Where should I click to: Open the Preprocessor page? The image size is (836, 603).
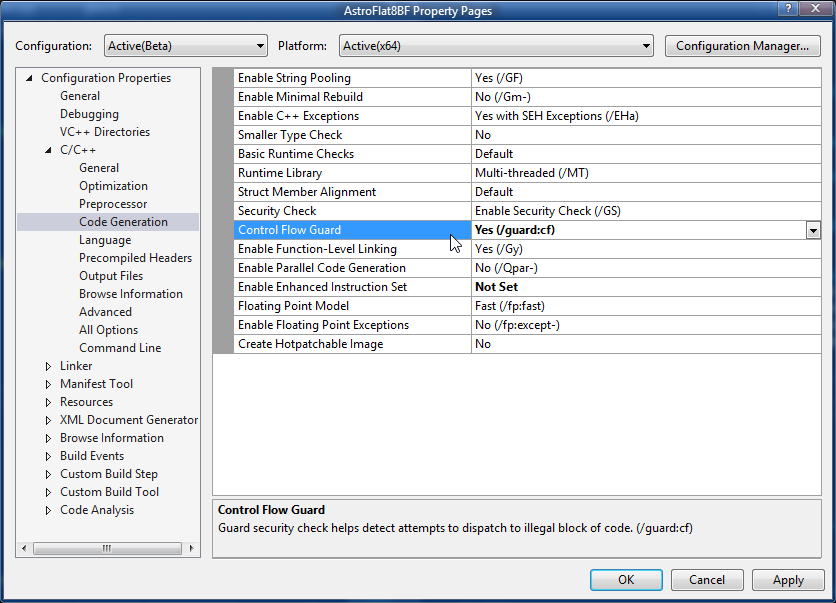tap(113, 204)
